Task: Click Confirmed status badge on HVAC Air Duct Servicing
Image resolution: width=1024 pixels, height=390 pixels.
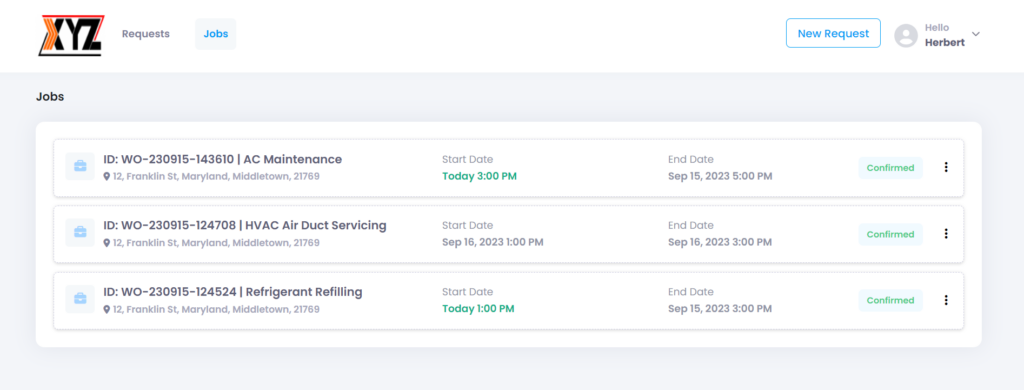Action: pos(890,235)
